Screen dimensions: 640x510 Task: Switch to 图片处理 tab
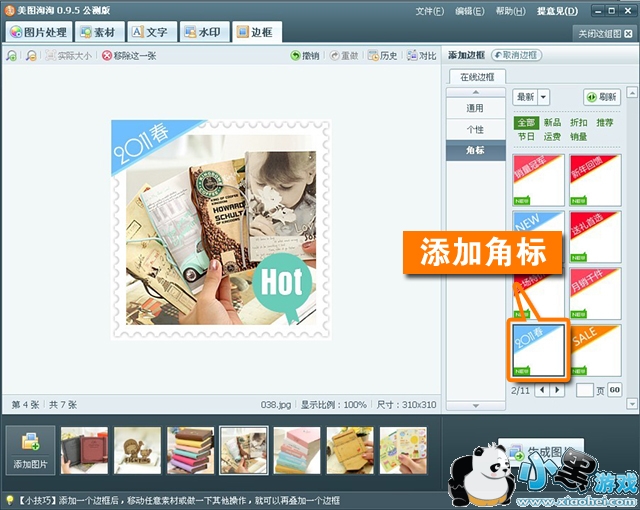click(39, 32)
